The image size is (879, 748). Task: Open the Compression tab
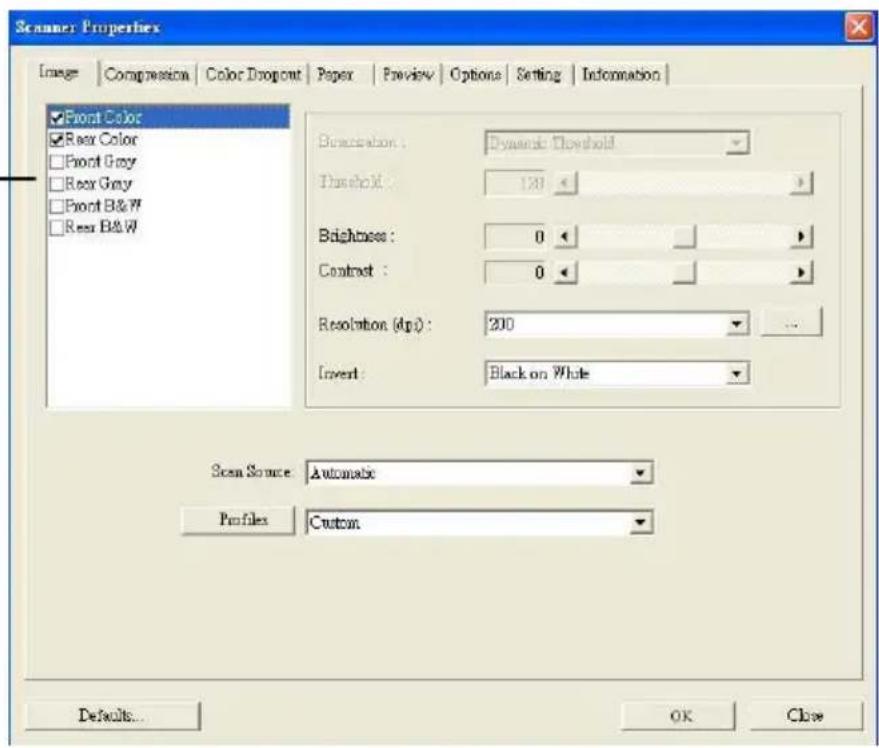(147, 75)
